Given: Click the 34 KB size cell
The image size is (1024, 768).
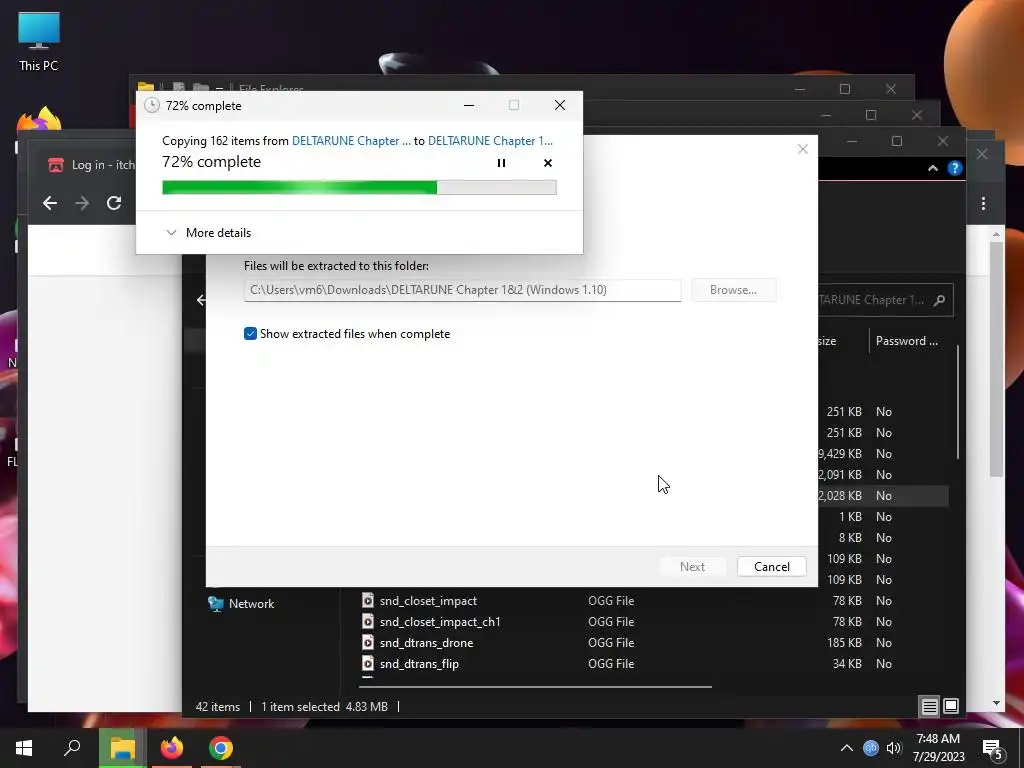Looking at the screenshot, I should 848,664.
